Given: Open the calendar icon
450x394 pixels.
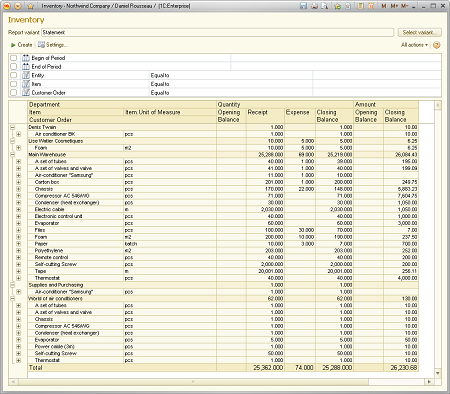Looking at the screenshot, I should point(371,6).
